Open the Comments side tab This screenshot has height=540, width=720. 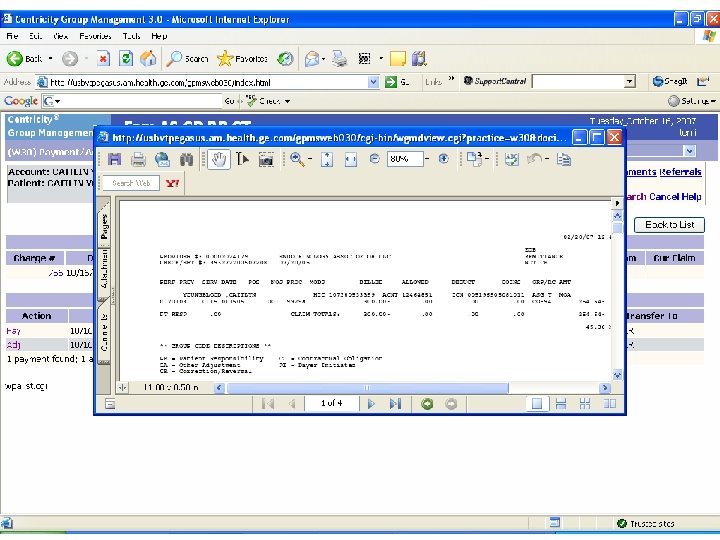tap(104, 332)
